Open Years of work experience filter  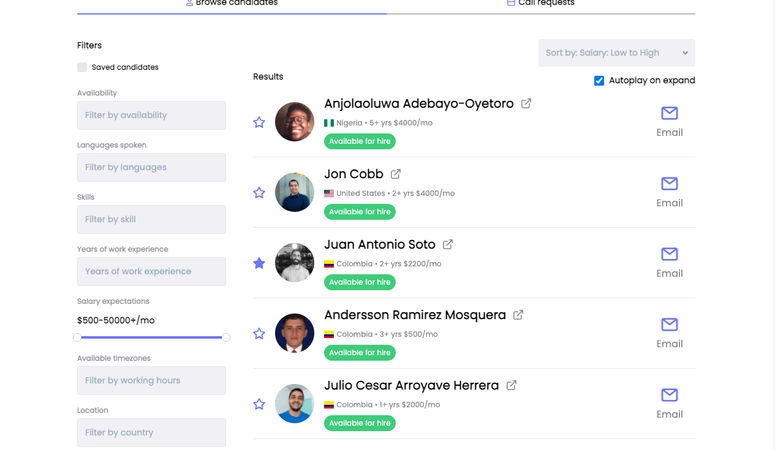151,271
